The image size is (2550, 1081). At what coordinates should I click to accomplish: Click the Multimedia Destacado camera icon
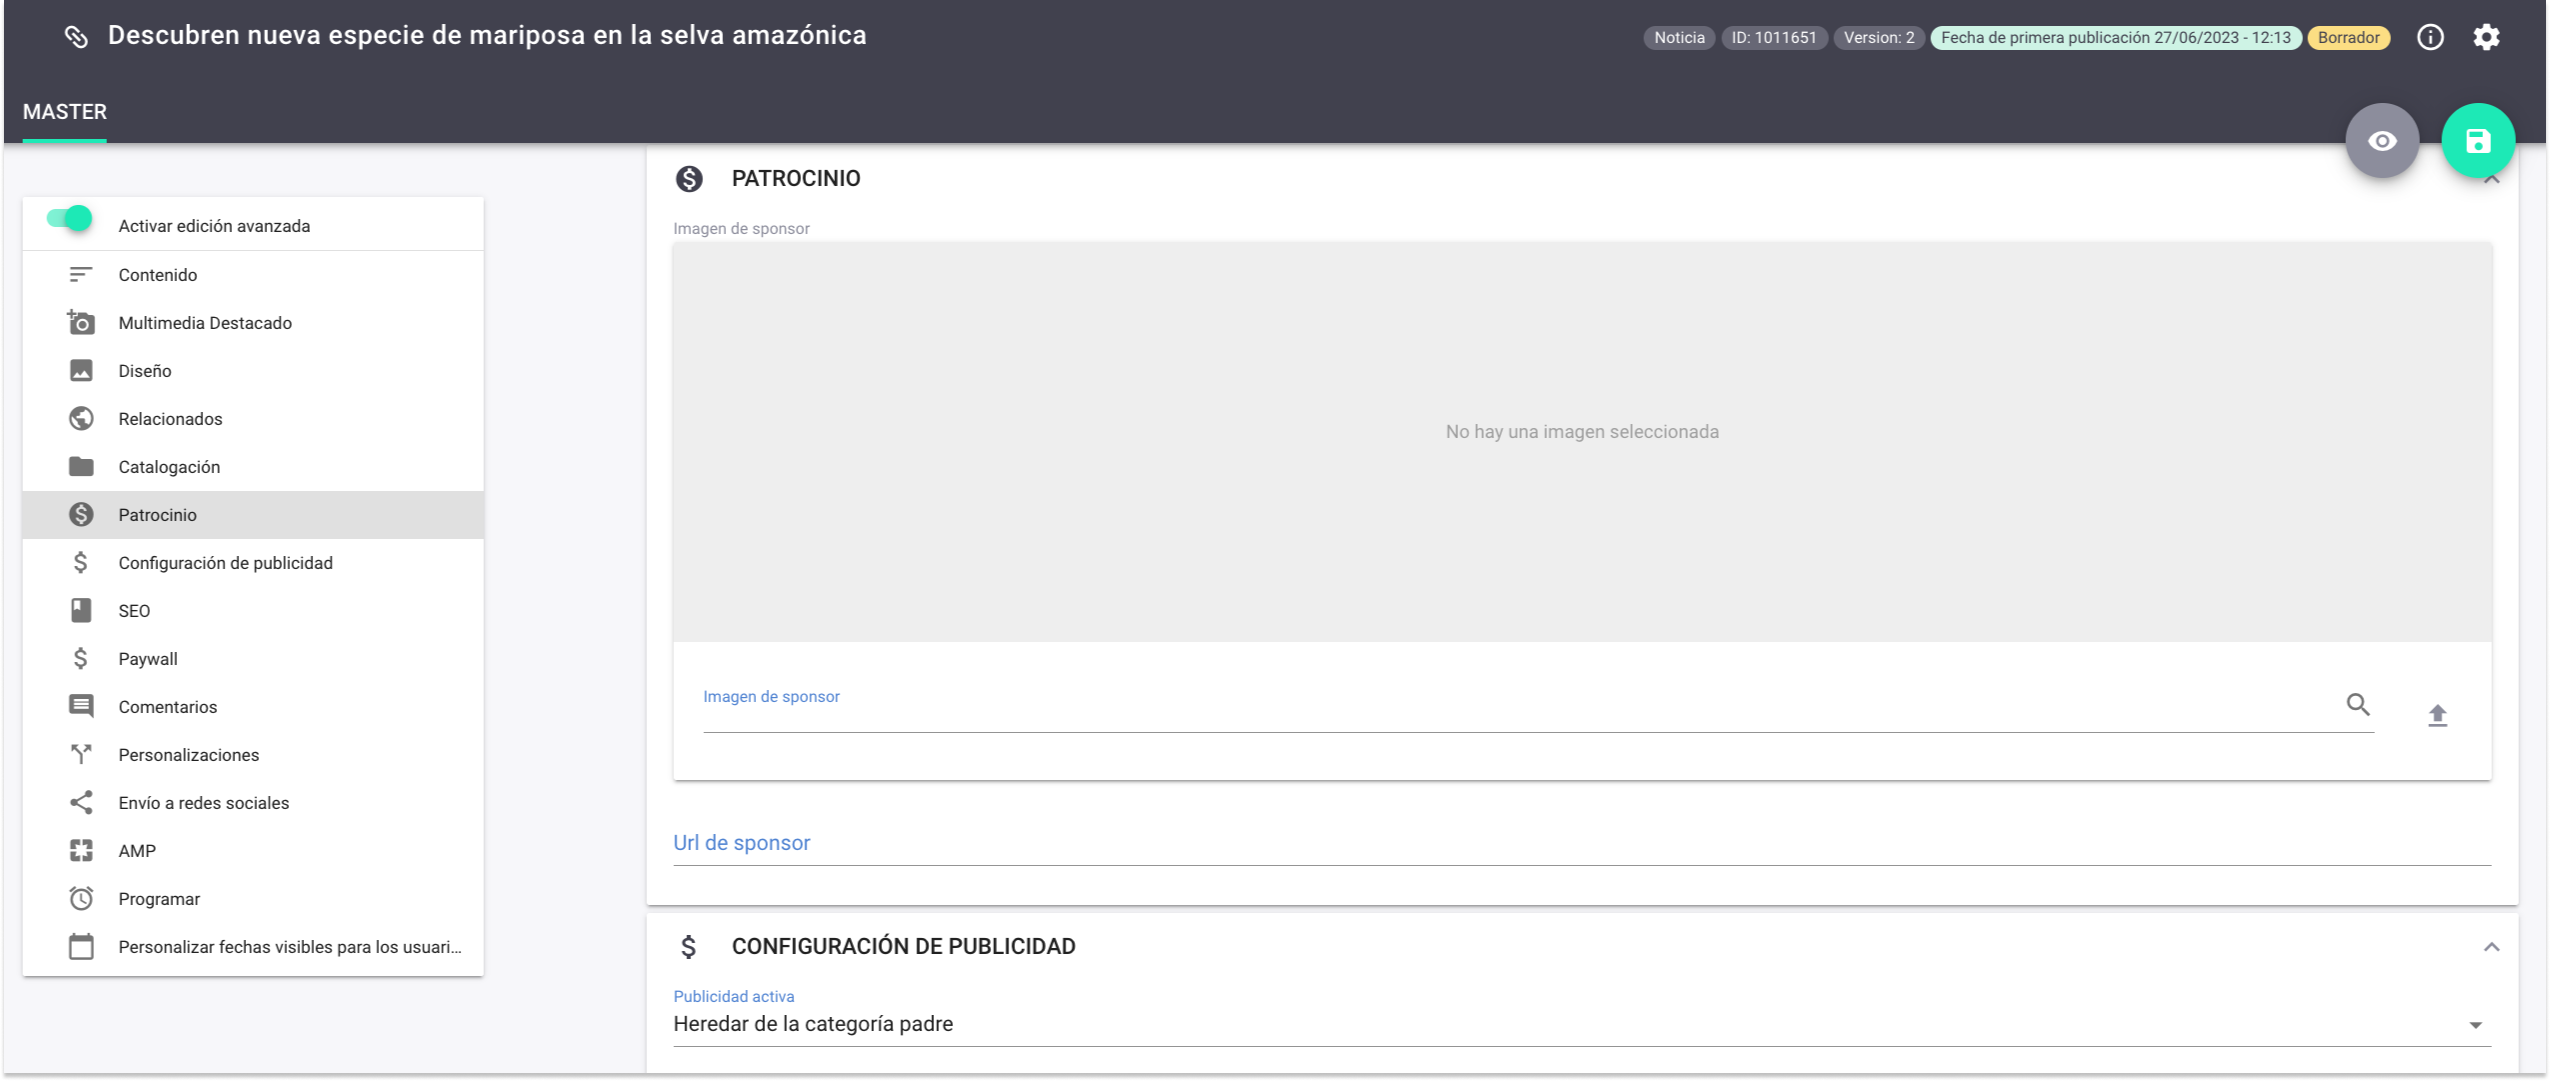coord(81,322)
